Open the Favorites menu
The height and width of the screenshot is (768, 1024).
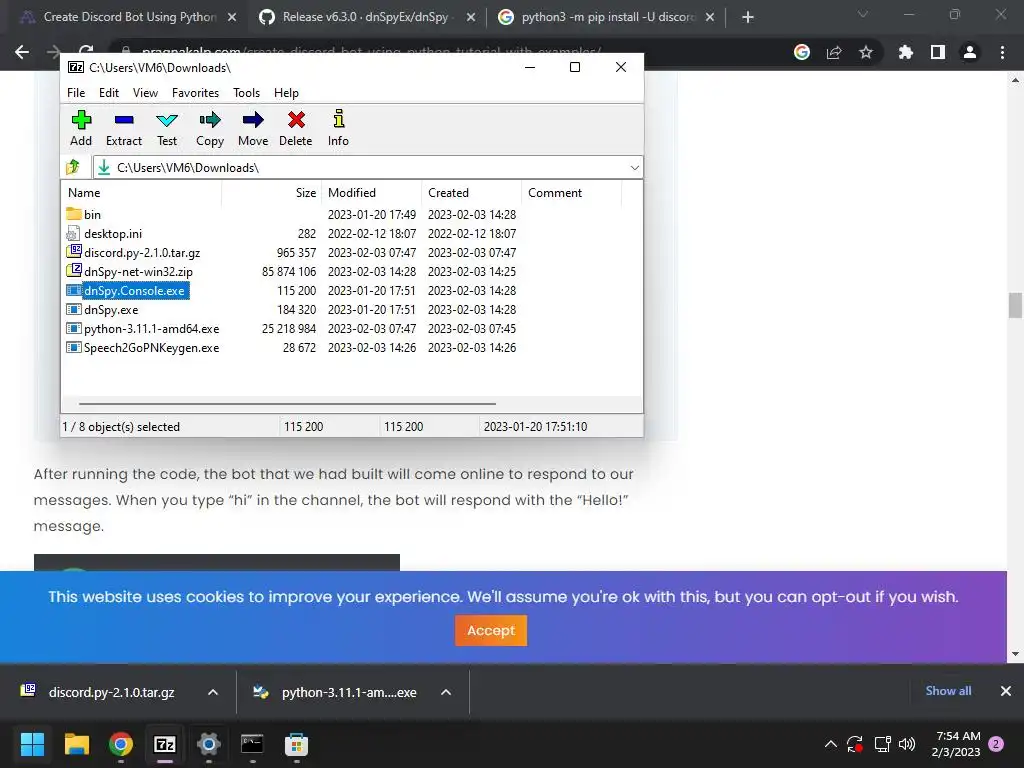click(x=195, y=93)
